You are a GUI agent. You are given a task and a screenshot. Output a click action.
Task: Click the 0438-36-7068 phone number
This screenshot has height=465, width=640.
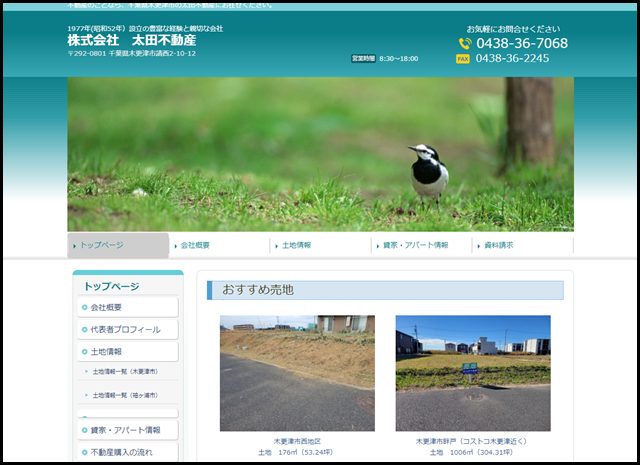tap(521, 44)
